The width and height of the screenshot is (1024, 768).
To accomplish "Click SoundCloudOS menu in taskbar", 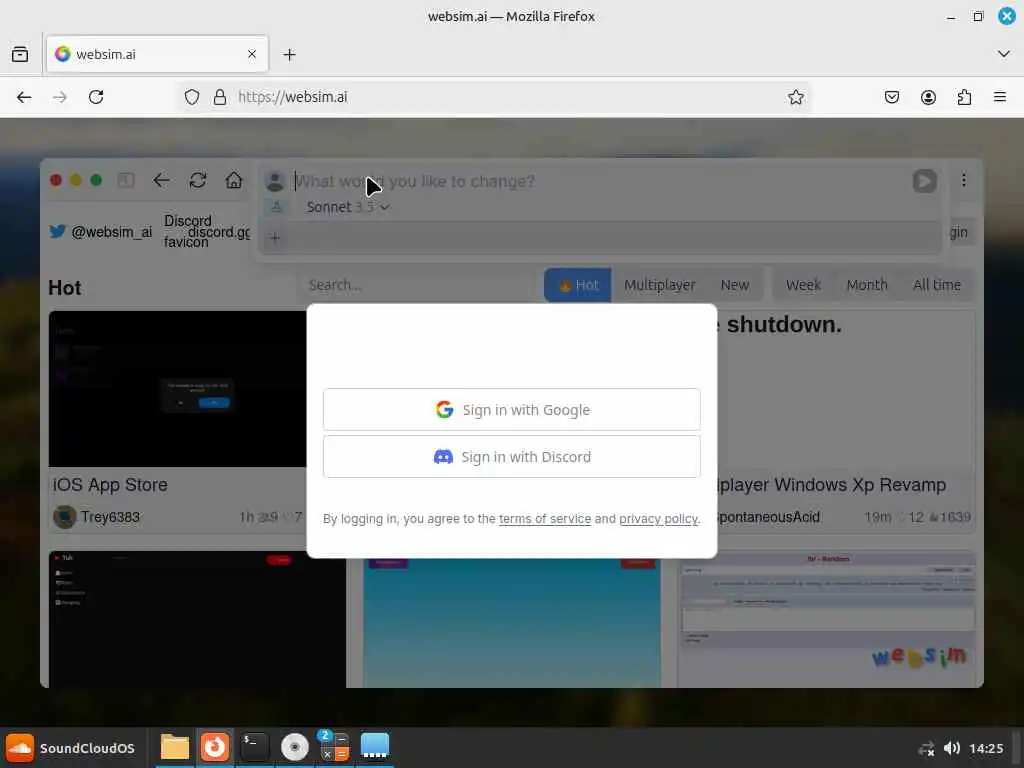I will [71, 748].
